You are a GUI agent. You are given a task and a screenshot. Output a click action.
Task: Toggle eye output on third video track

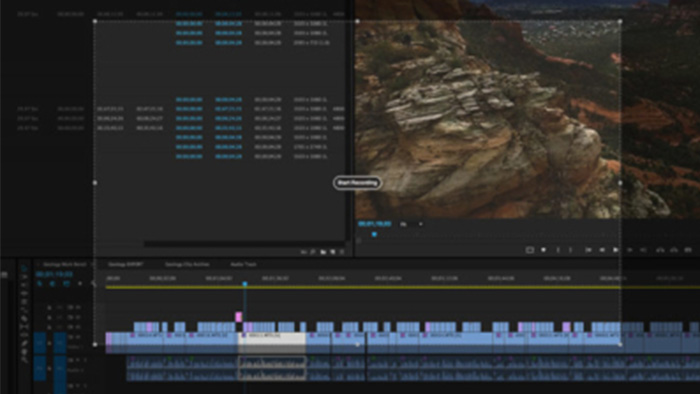(78, 327)
